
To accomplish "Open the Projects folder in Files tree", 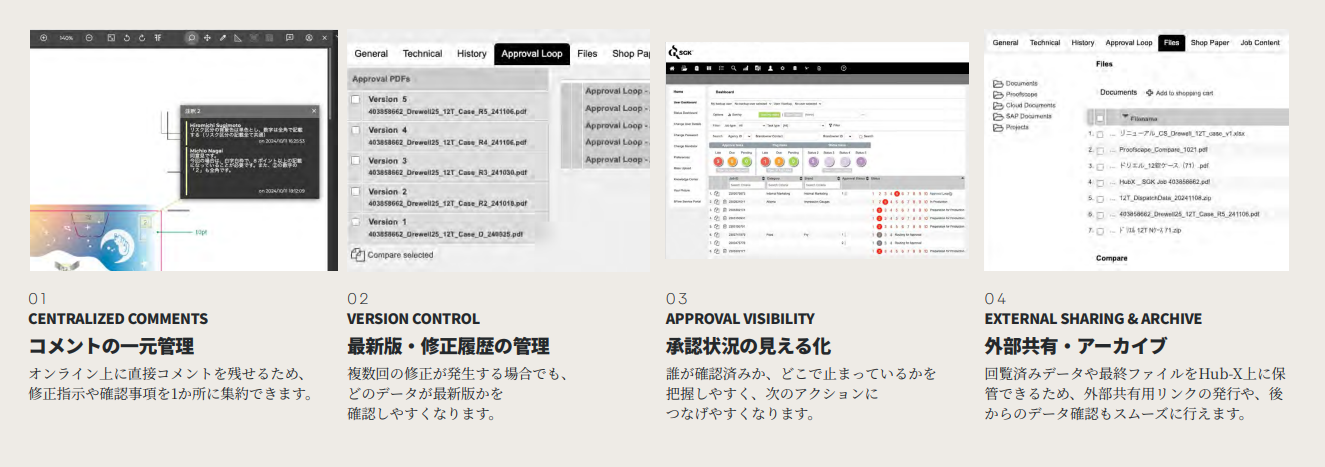I will [x=1011, y=127].
